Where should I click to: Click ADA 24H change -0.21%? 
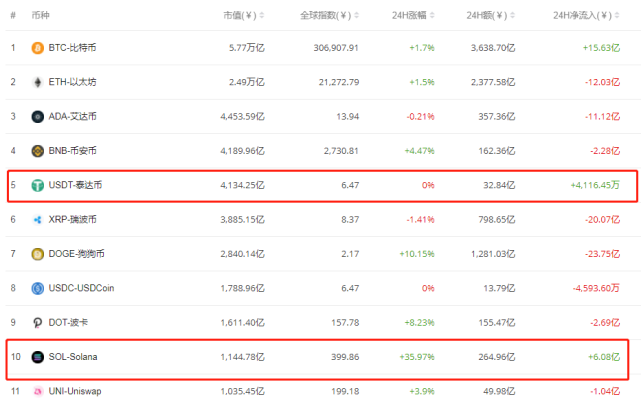point(420,117)
